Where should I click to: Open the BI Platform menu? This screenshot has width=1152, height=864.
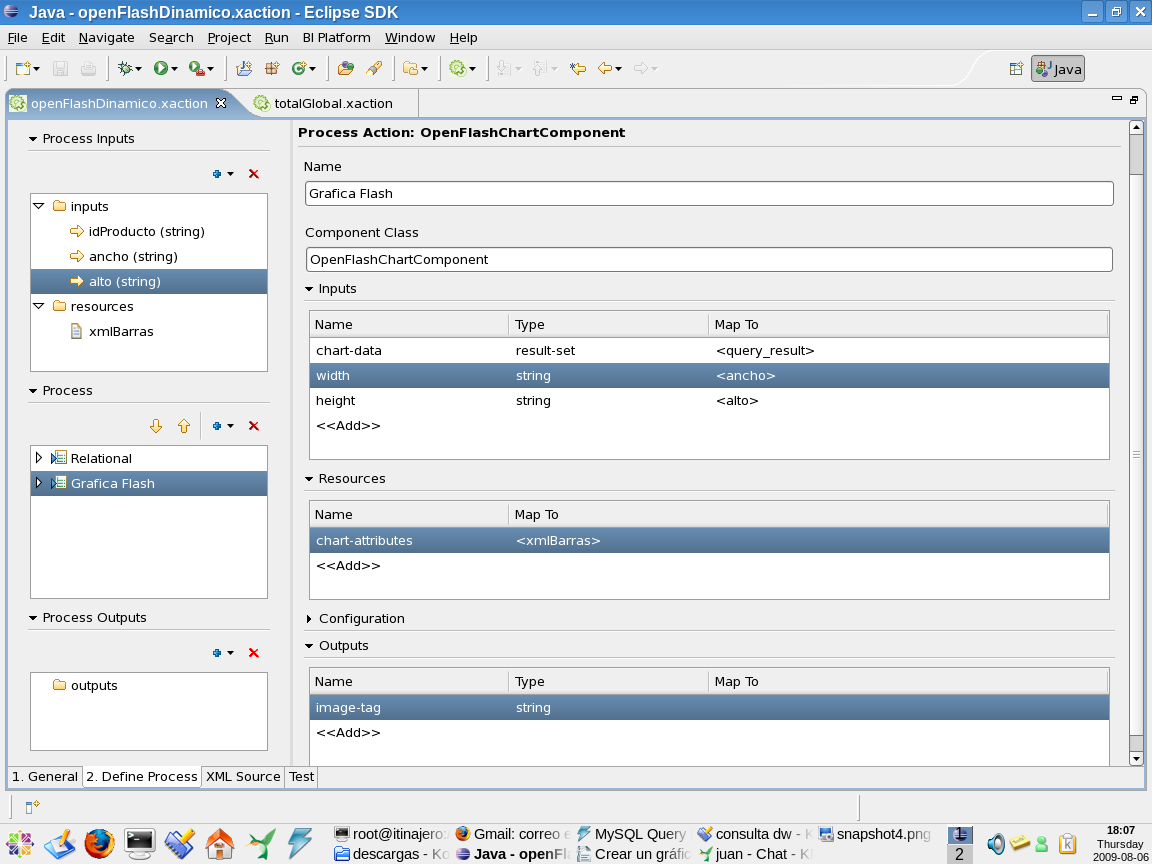pyautogui.click(x=336, y=37)
